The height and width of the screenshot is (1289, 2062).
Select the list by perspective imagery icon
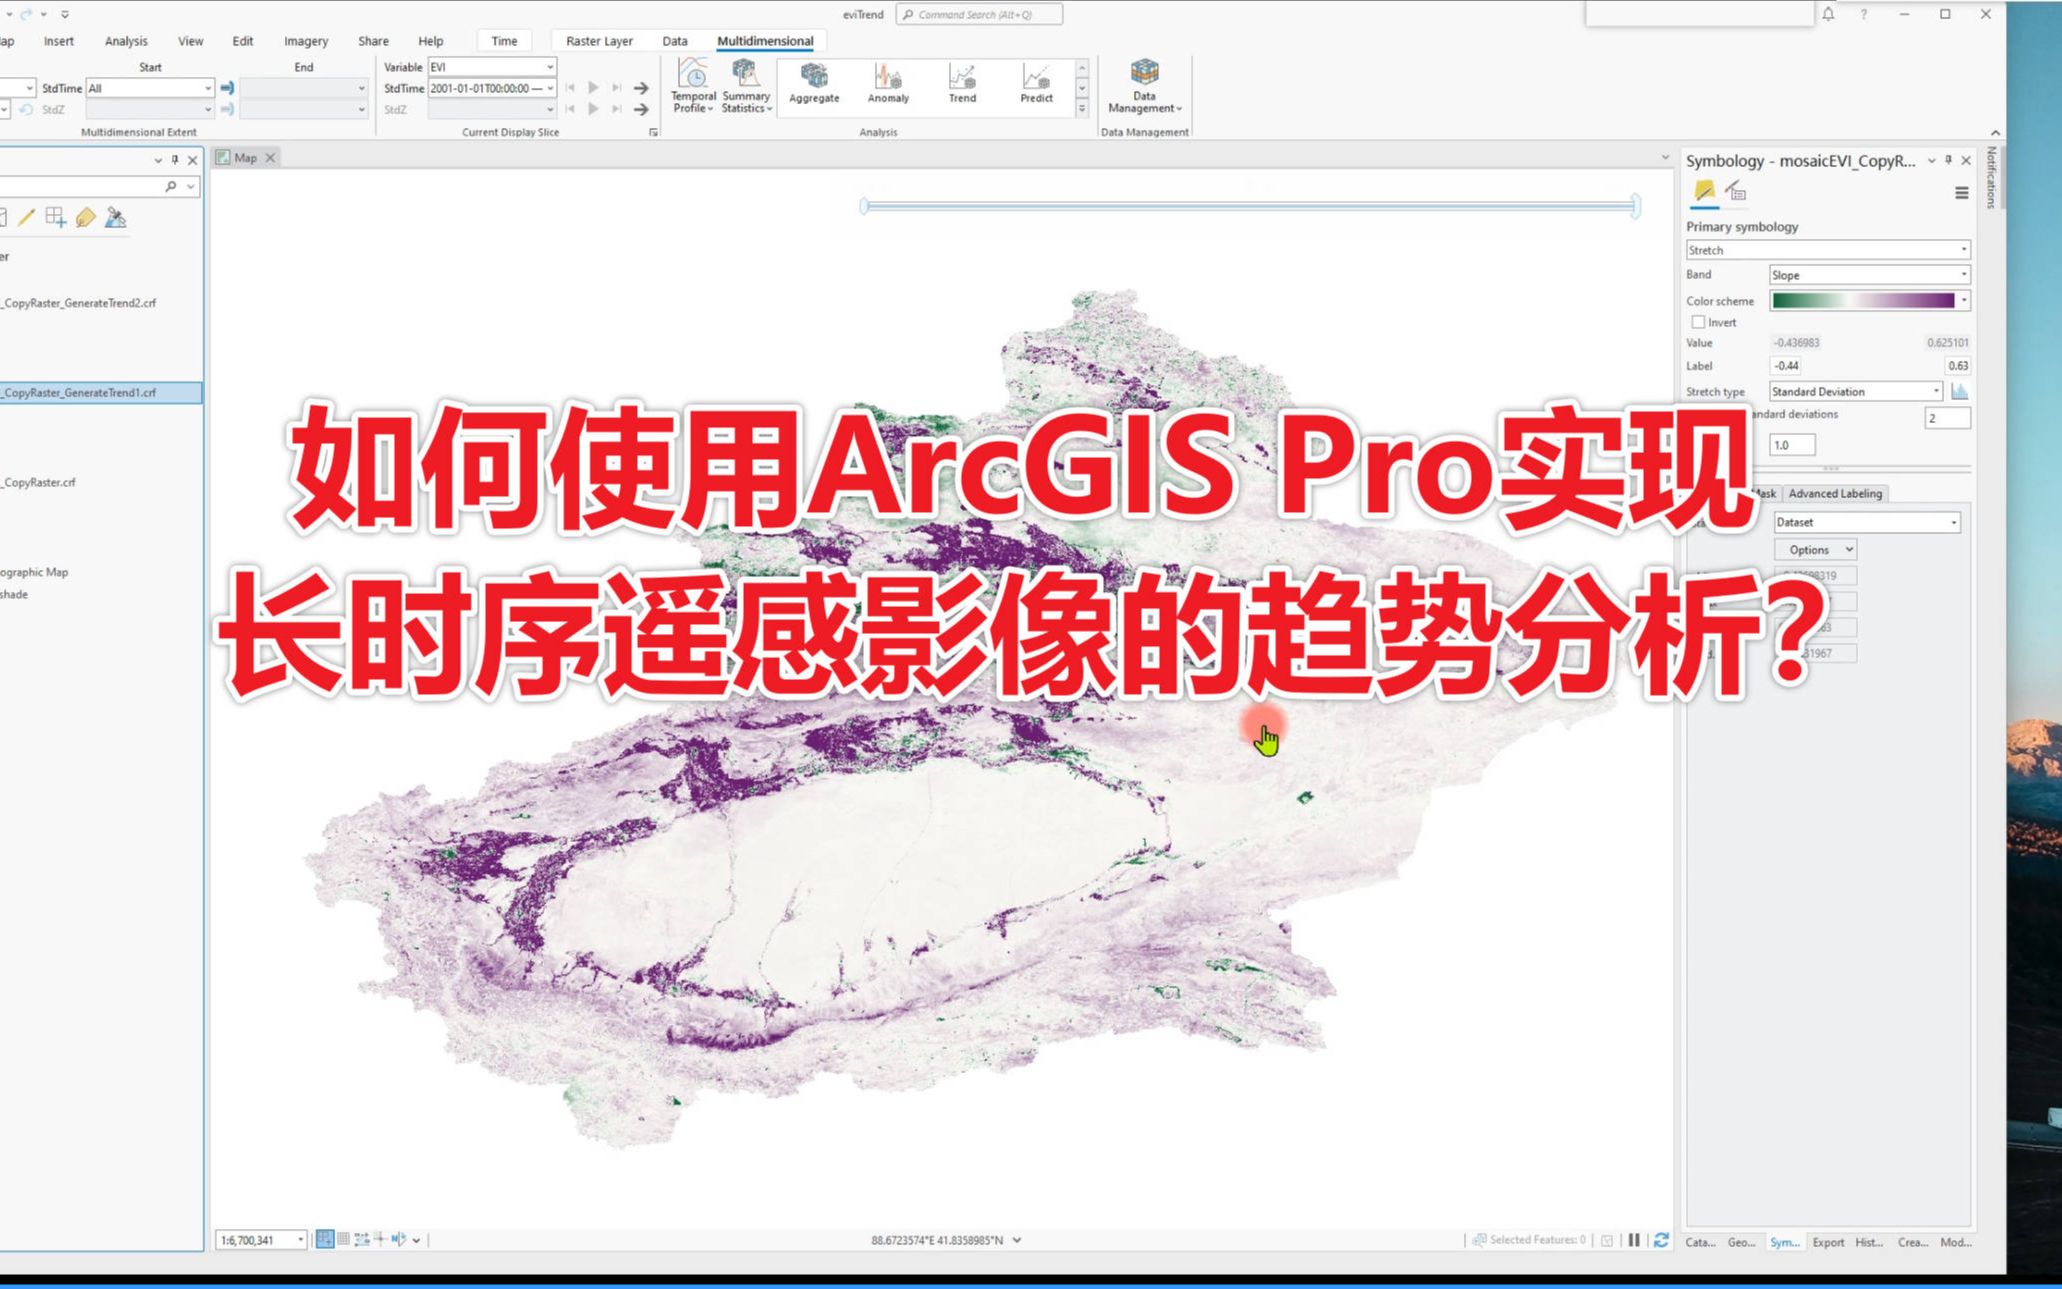click(x=115, y=217)
